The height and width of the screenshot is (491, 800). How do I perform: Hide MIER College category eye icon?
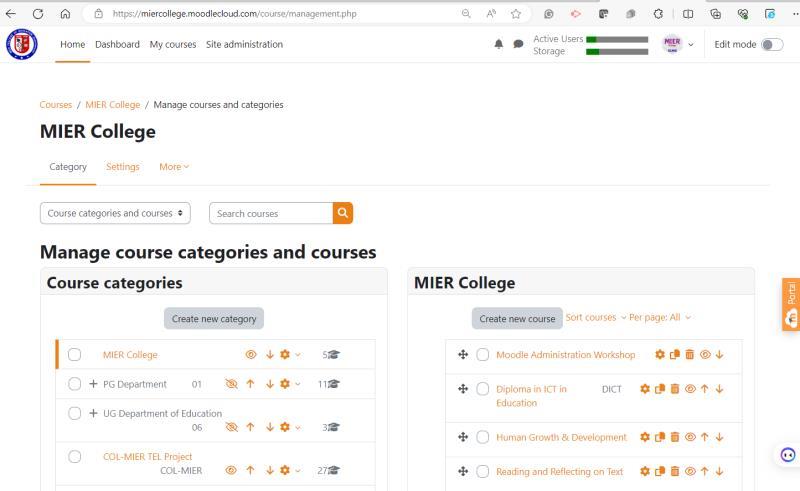(x=251, y=354)
